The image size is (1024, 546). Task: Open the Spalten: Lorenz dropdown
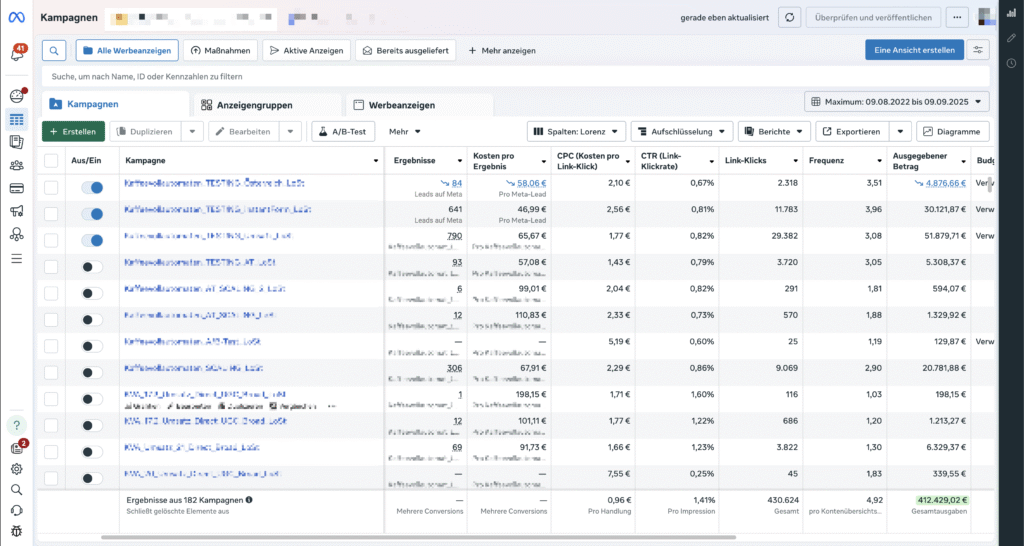point(576,131)
